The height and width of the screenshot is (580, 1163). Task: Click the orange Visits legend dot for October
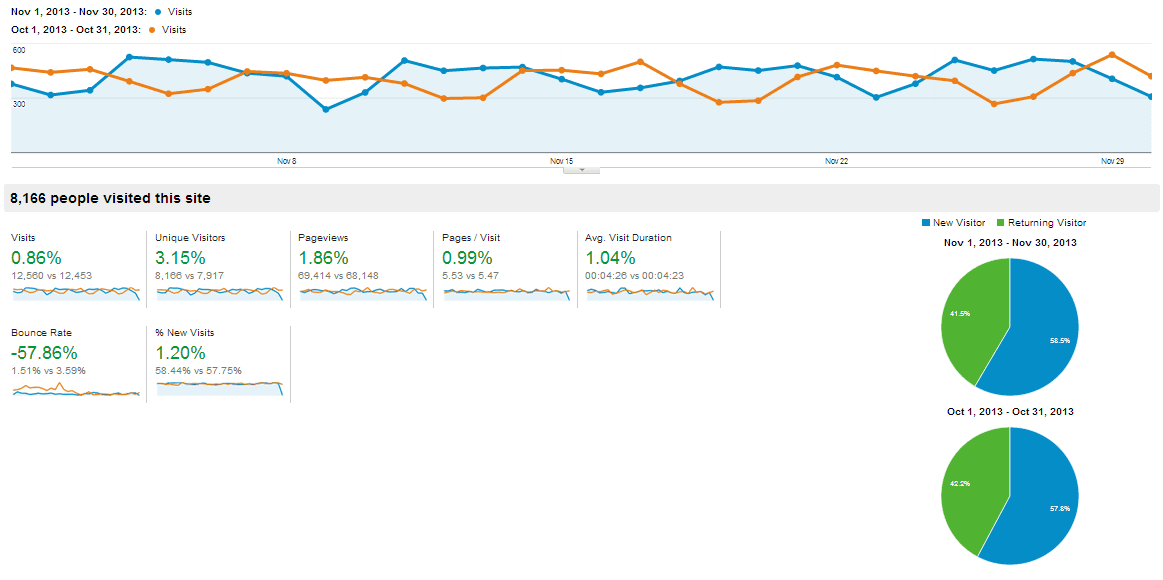pyautogui.click(x=152, y=30)
